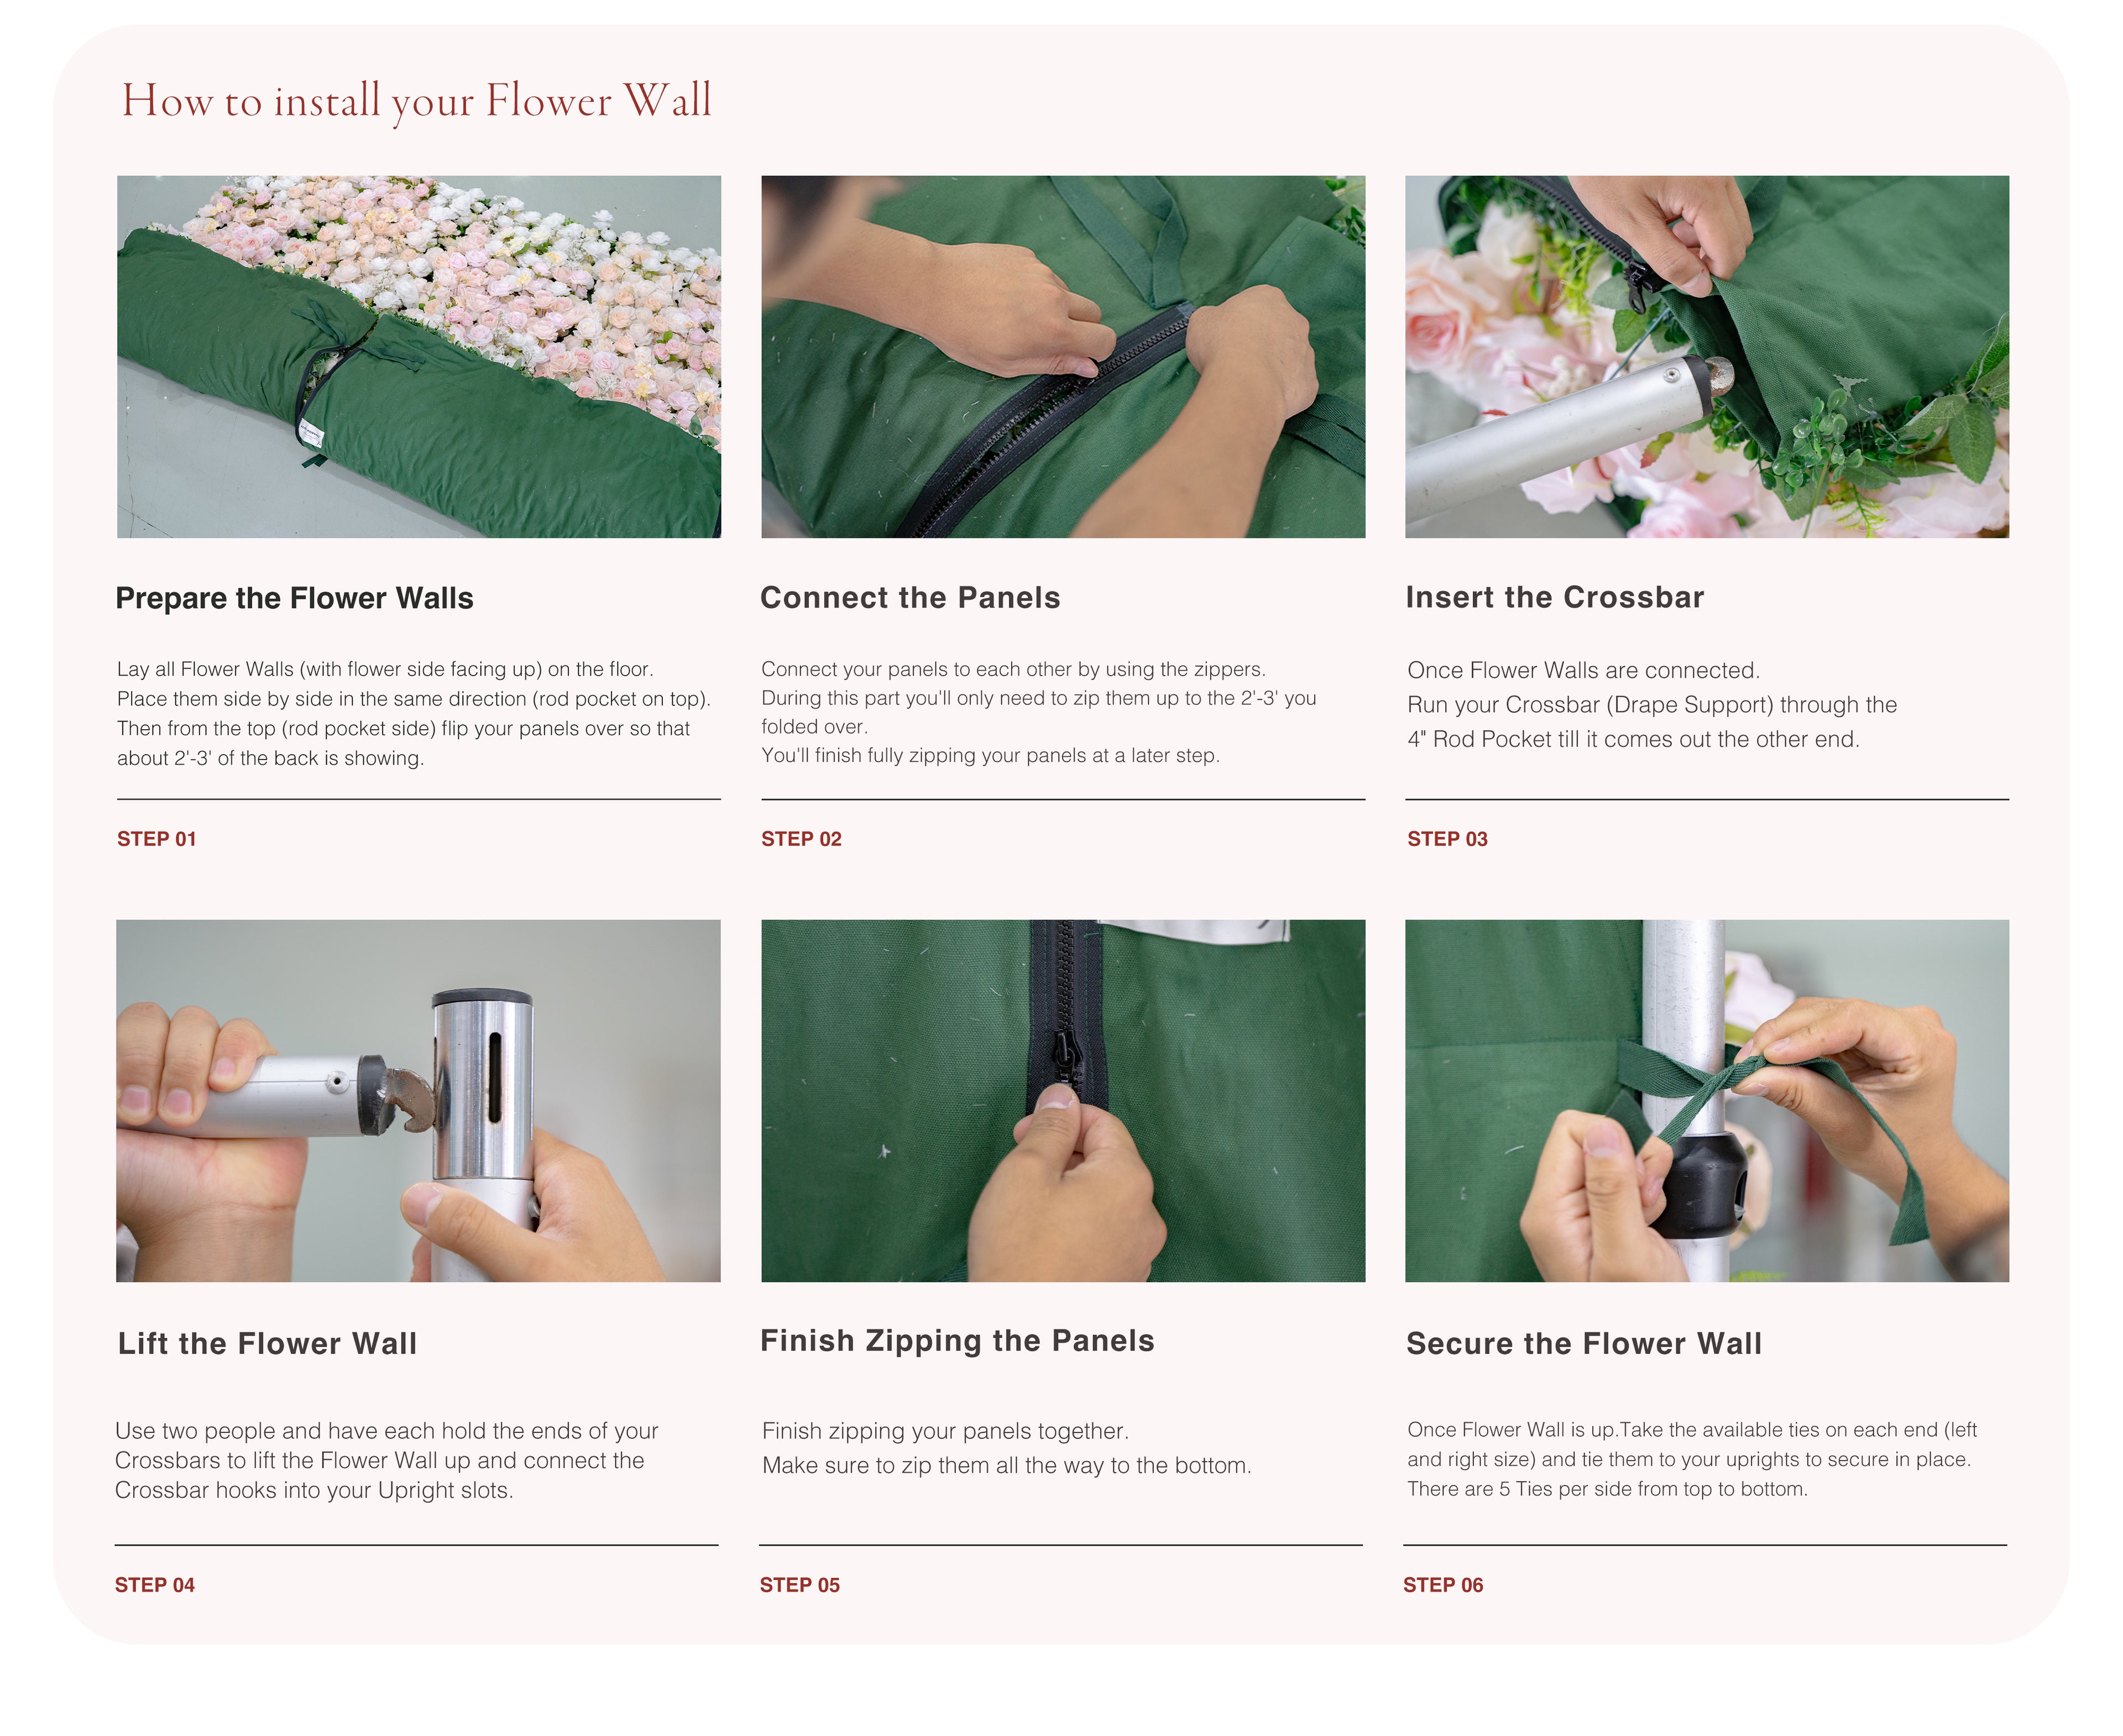Screen dimensions: 2123x1736
Task: Open the finish zipping panels photo
Action: 1063,1101
